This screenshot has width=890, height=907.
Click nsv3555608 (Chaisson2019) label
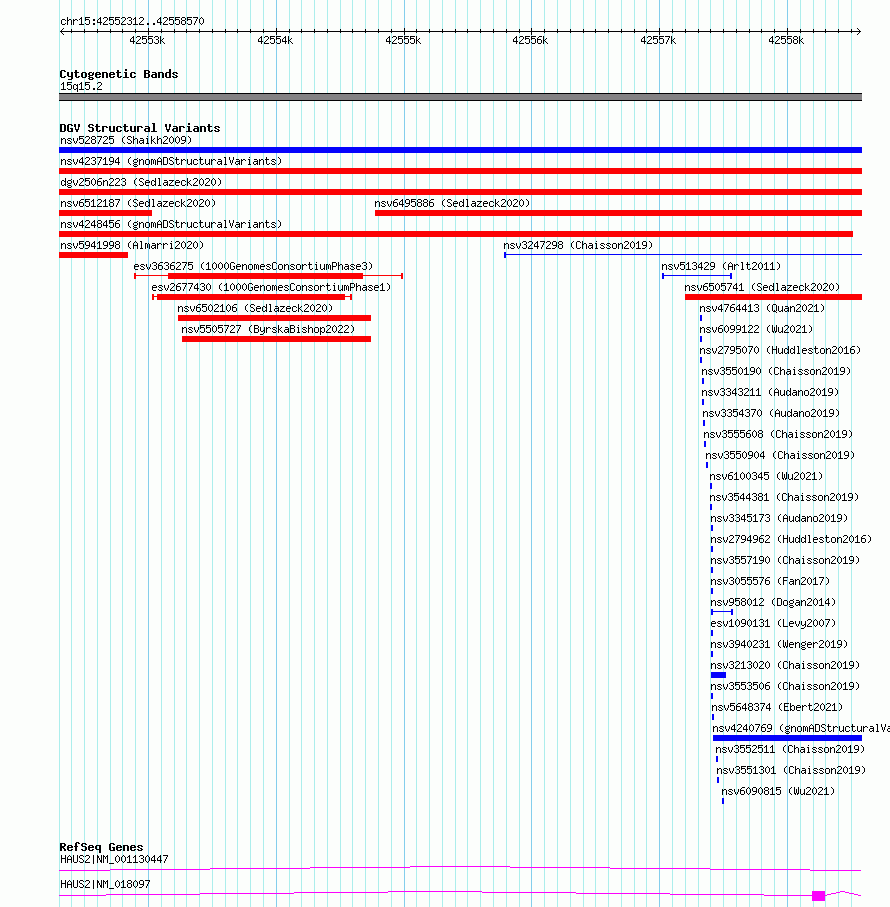778,434
